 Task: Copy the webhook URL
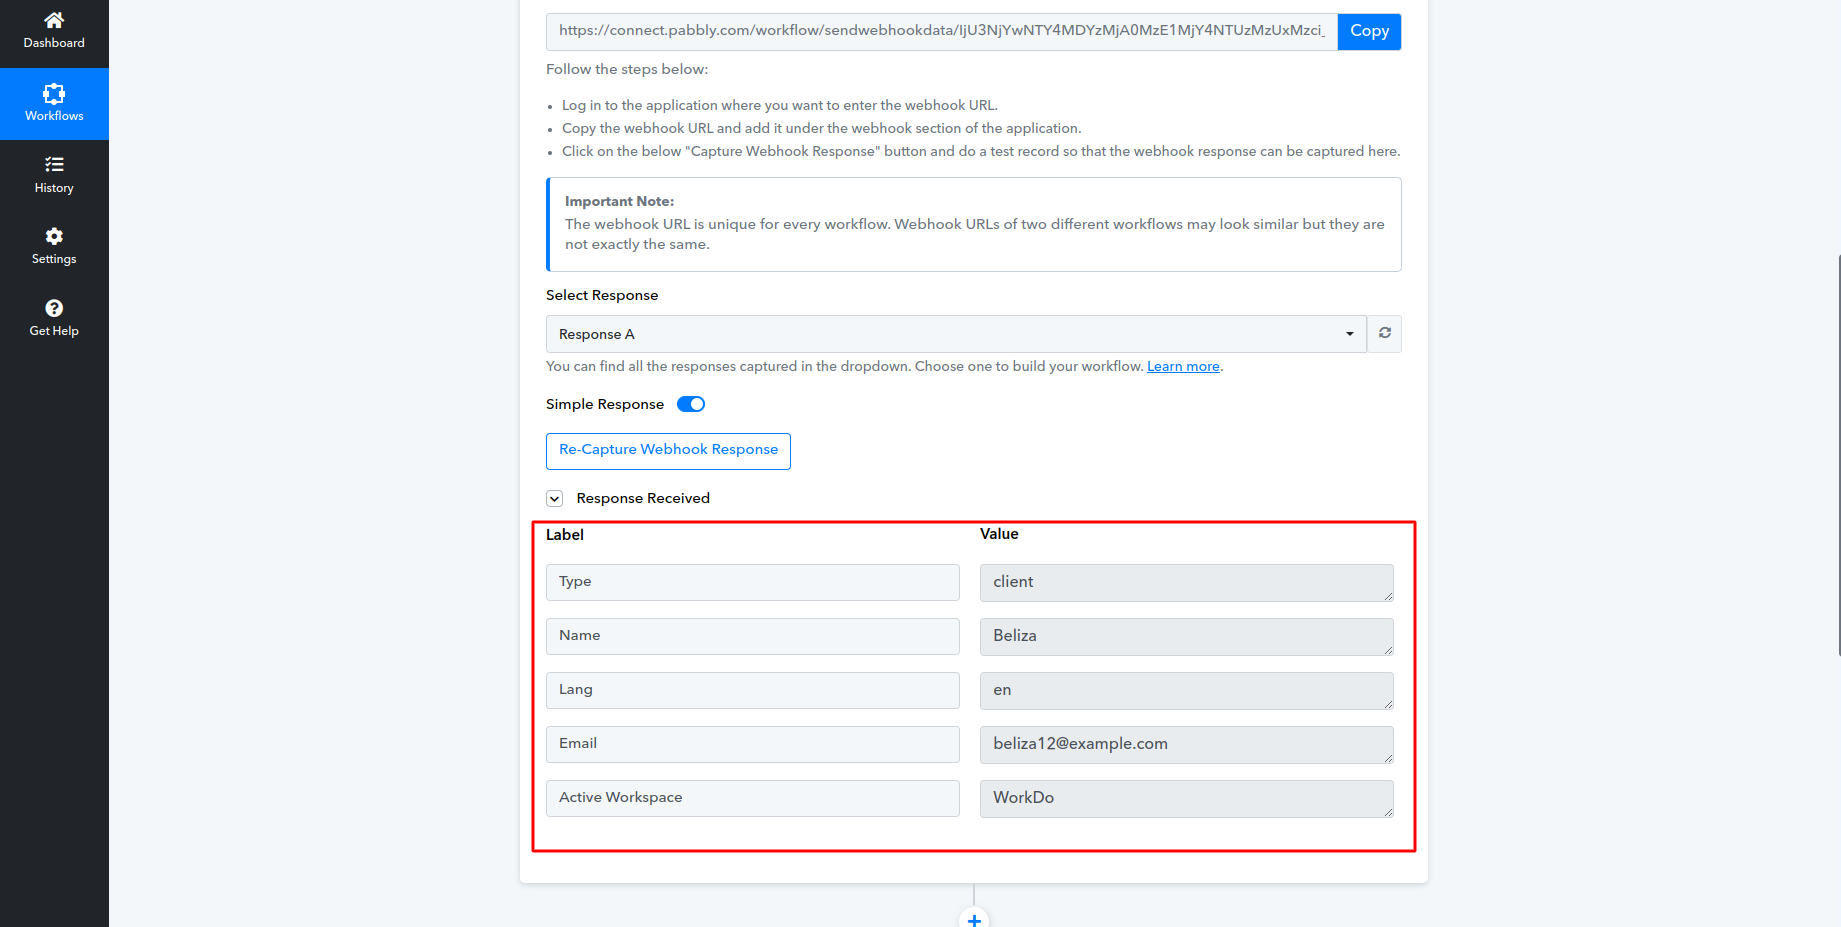click(x=1369, y=31)
